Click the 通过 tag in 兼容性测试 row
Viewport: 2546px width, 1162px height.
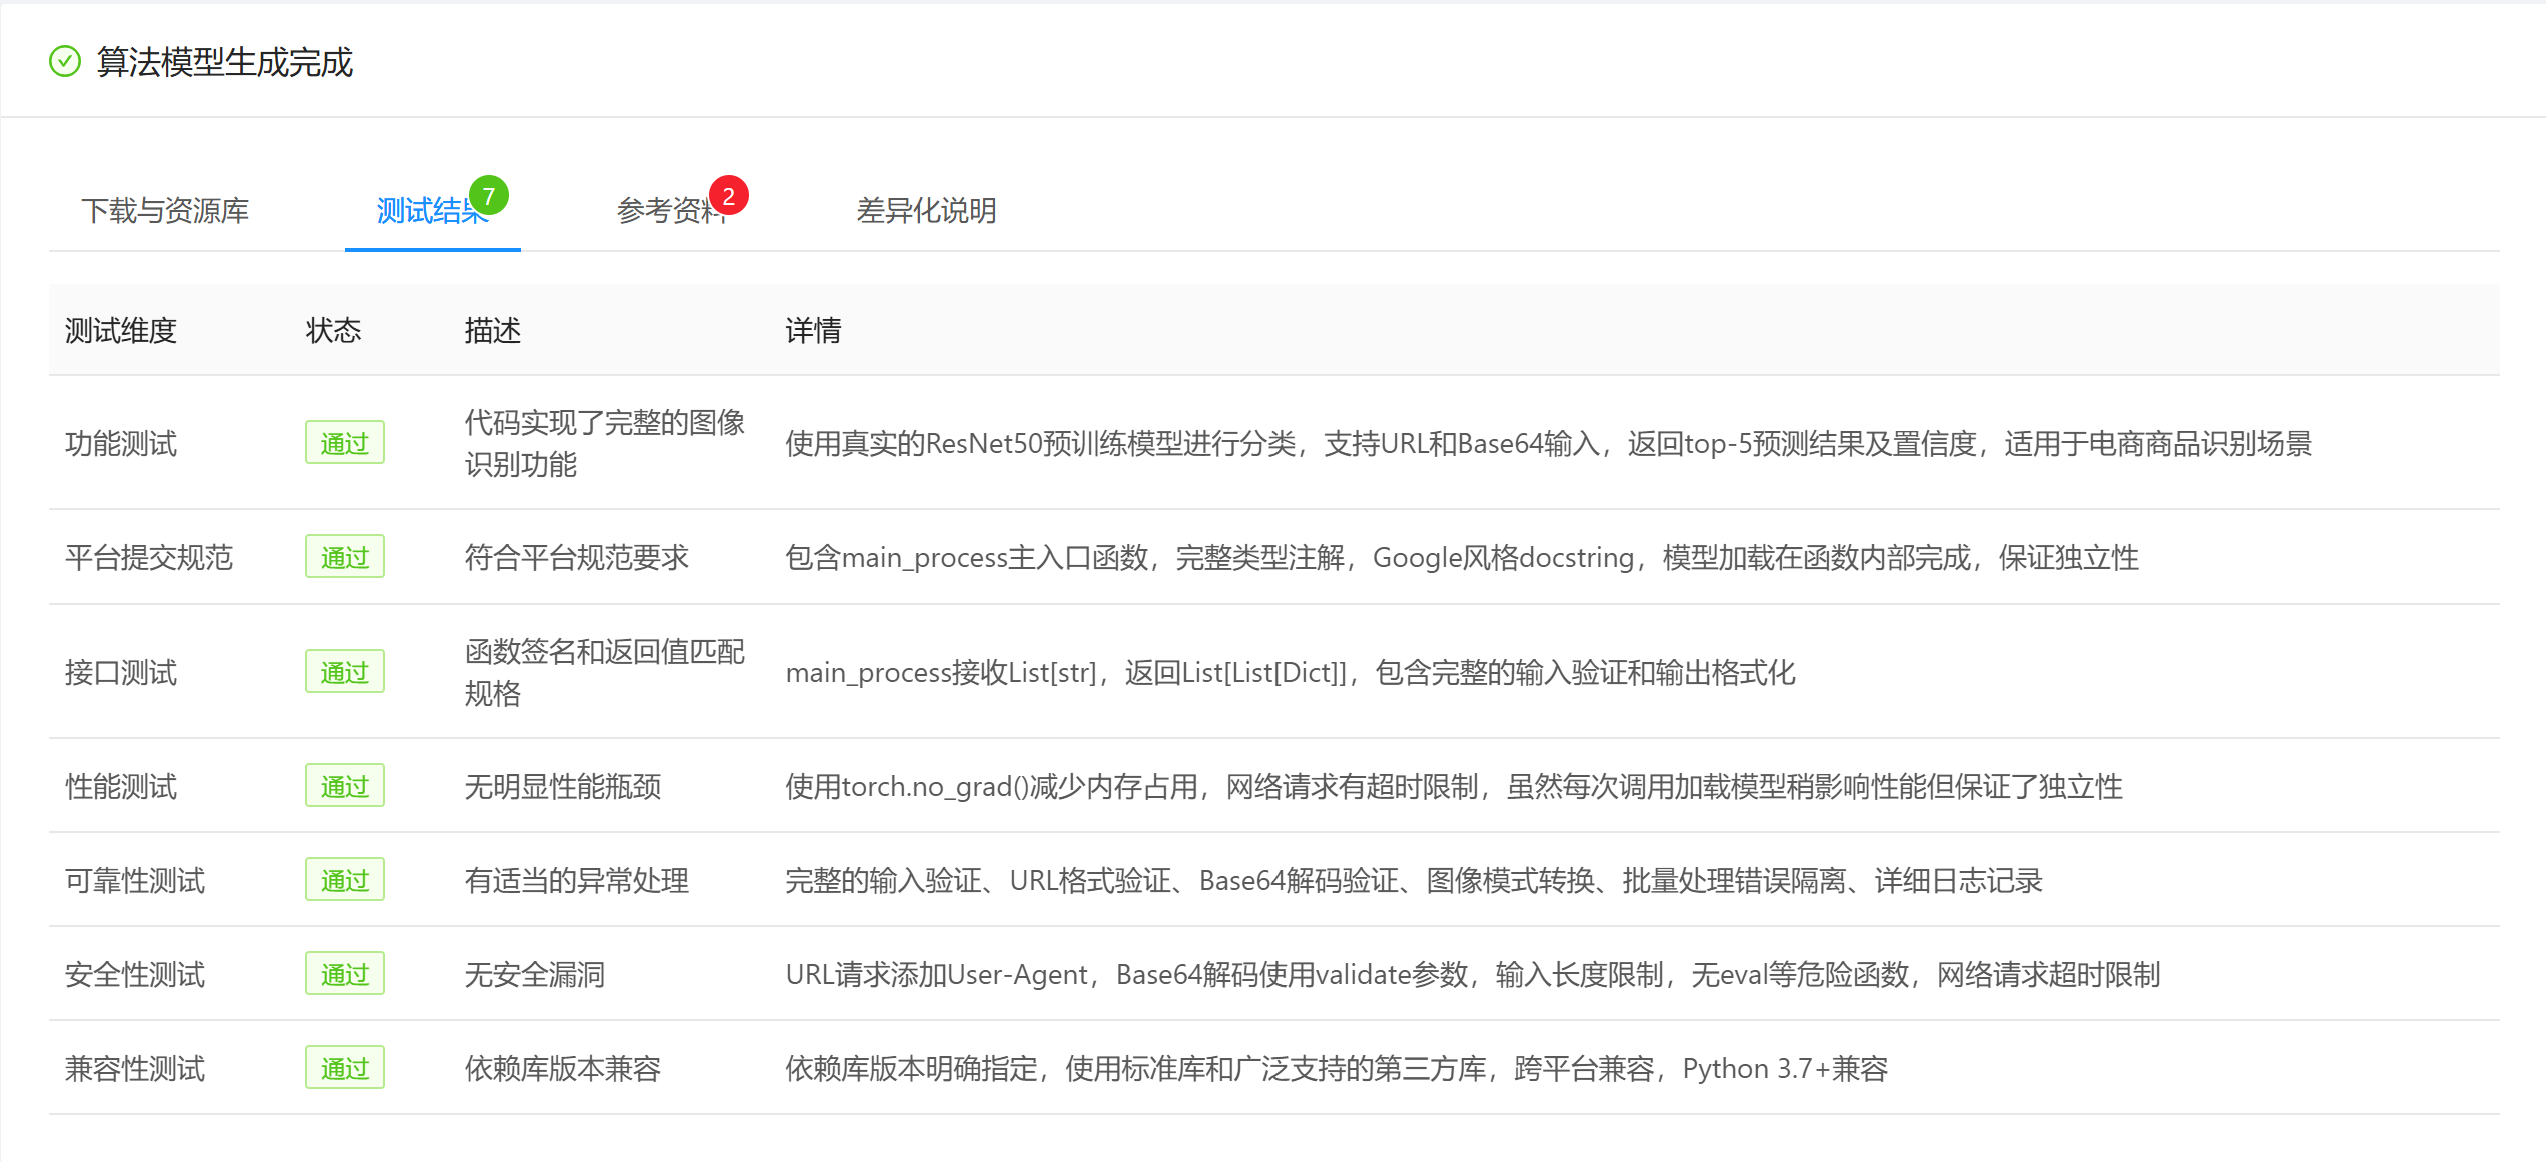click(345, 1068)
